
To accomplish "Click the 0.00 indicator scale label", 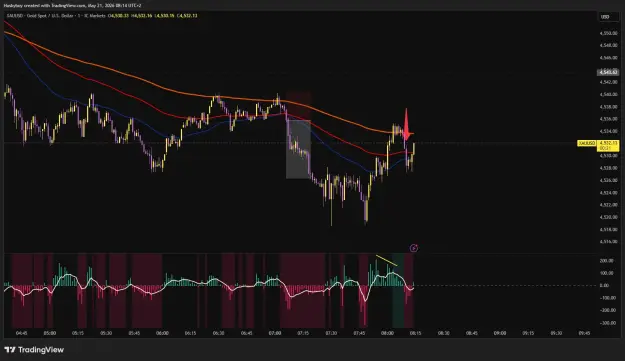I will coord(604,285).
